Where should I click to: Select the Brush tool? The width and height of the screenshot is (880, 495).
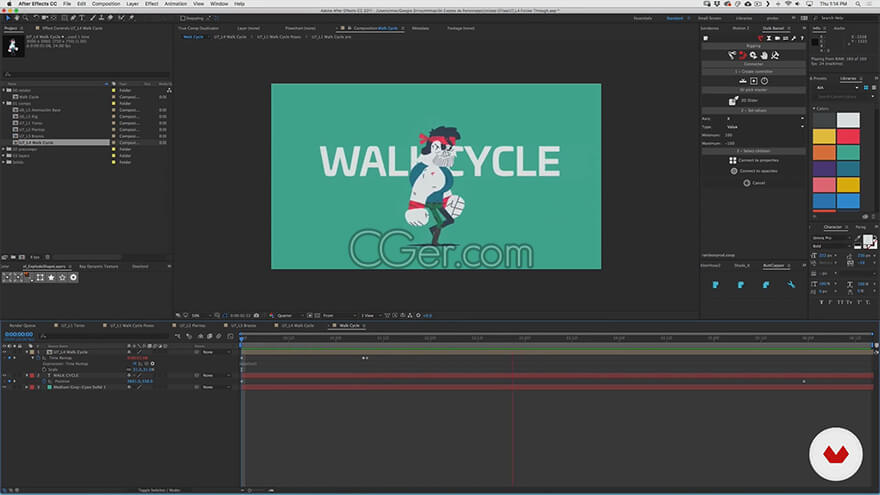93,18
